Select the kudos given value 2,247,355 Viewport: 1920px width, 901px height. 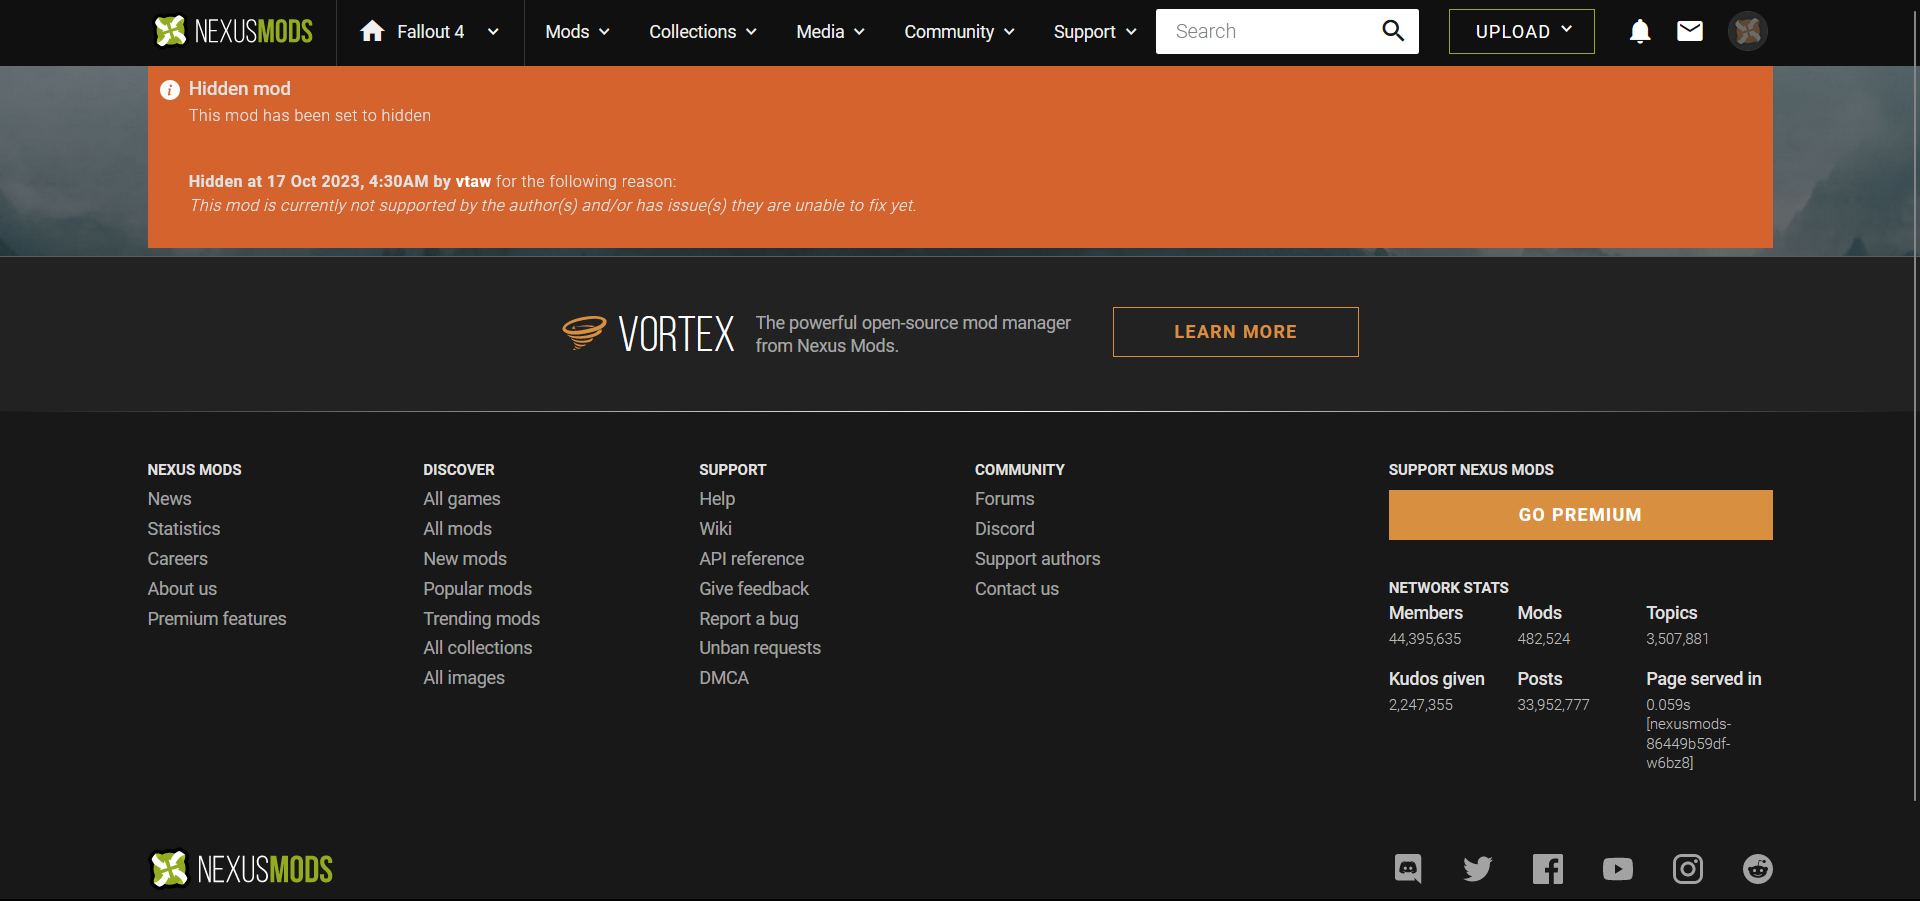1421,705
